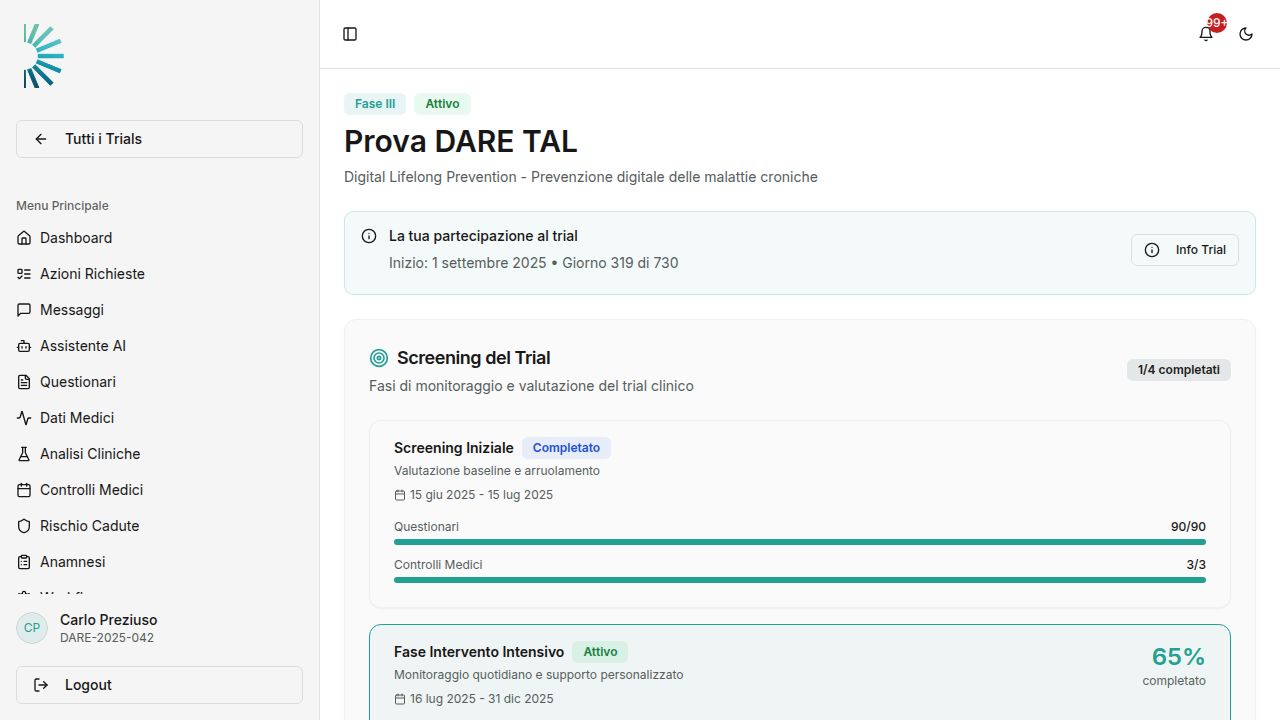The image size is (1280, 720).
Task: Toggle the sidebar panel icon
Action: click(350, 34)
